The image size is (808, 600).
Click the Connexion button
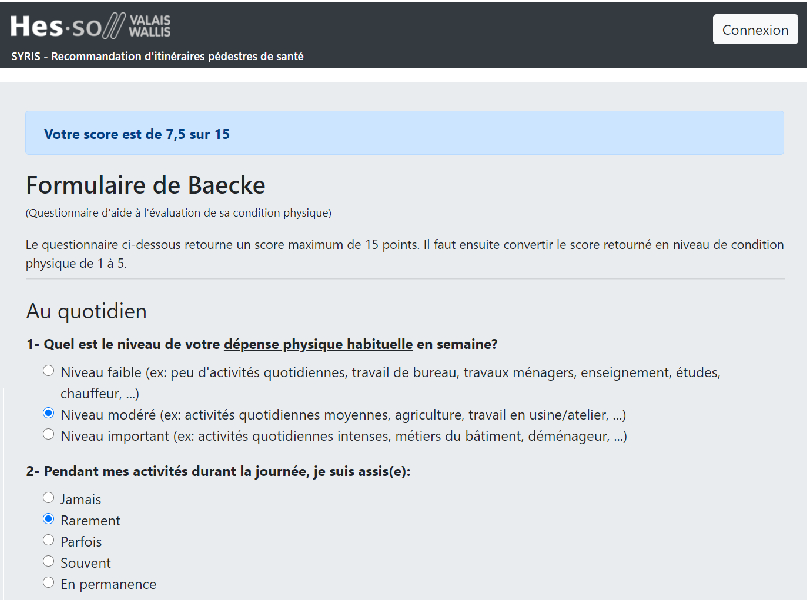tap(755, 29)
